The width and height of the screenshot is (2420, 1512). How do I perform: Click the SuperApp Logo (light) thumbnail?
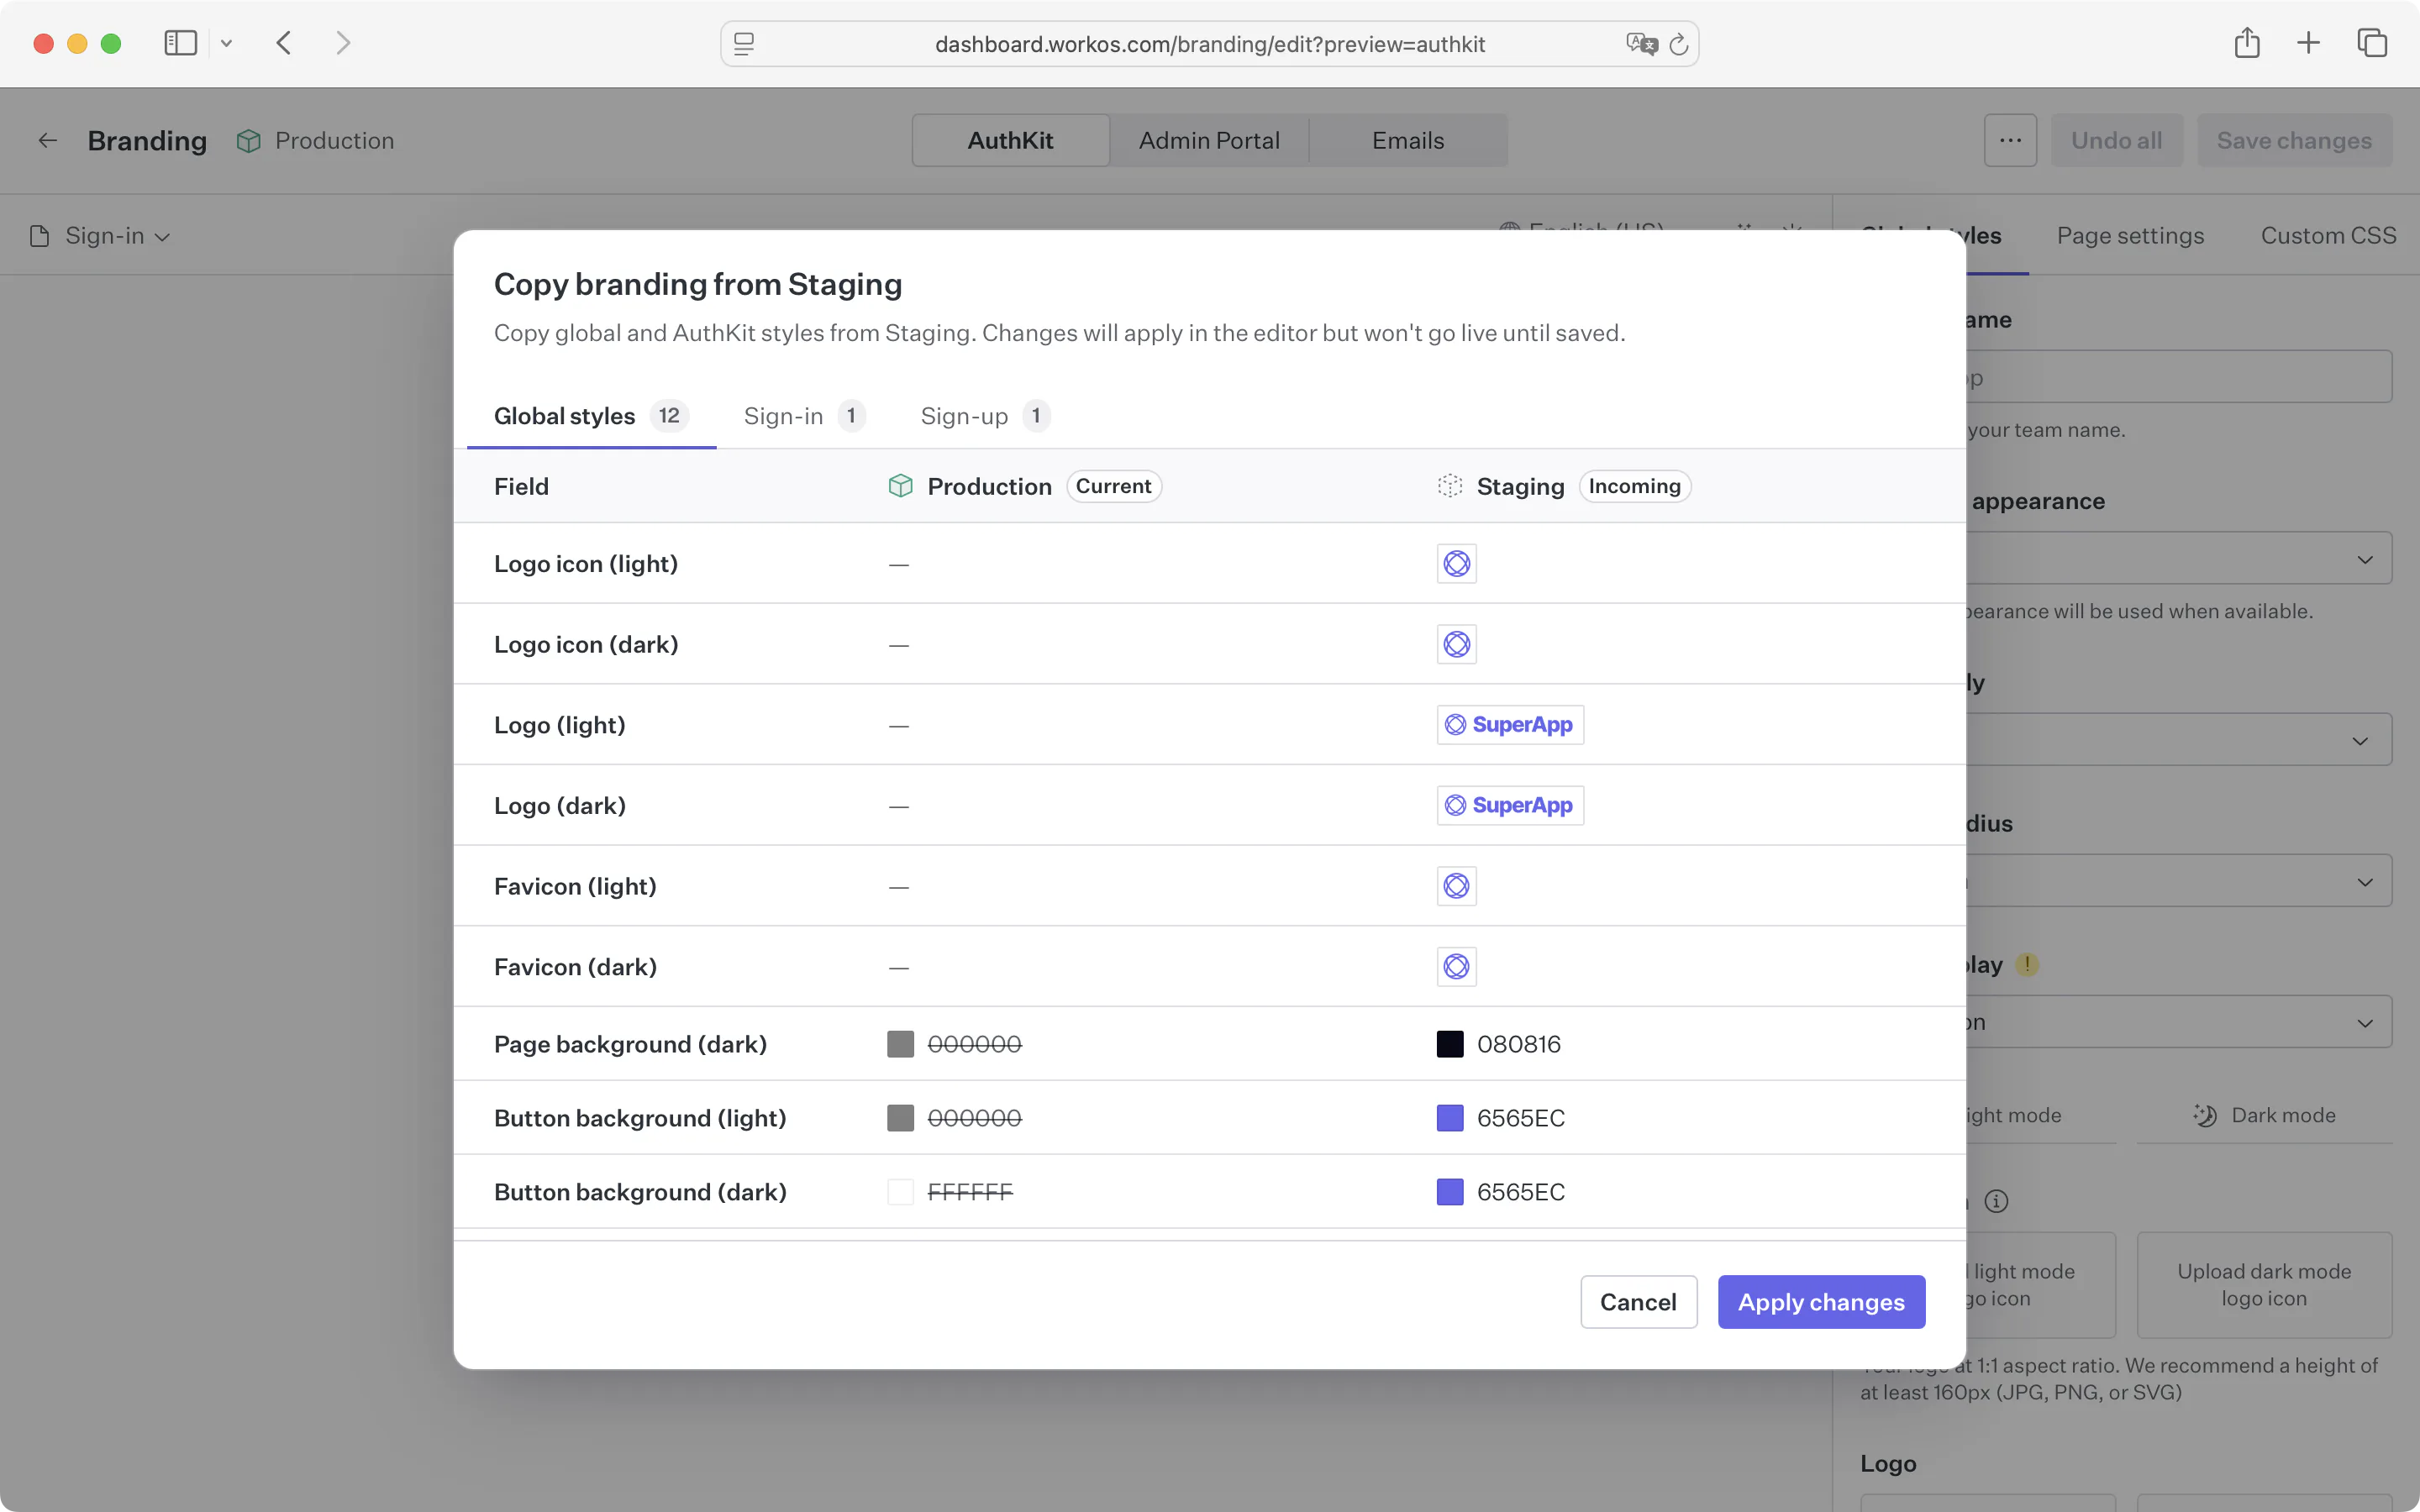click(1510, 725)
